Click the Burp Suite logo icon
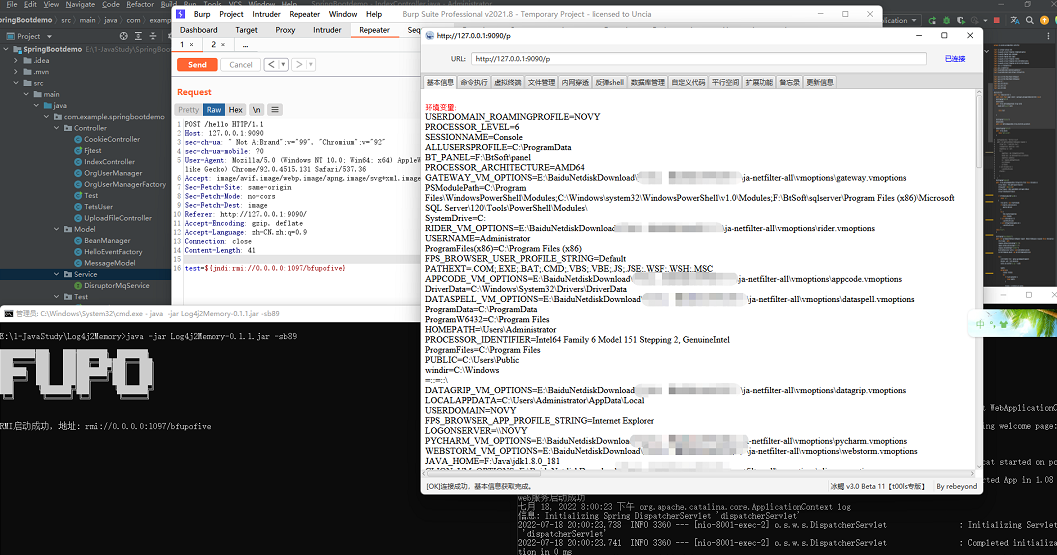This screenshot has height=555, width=1057. (181, 14)
